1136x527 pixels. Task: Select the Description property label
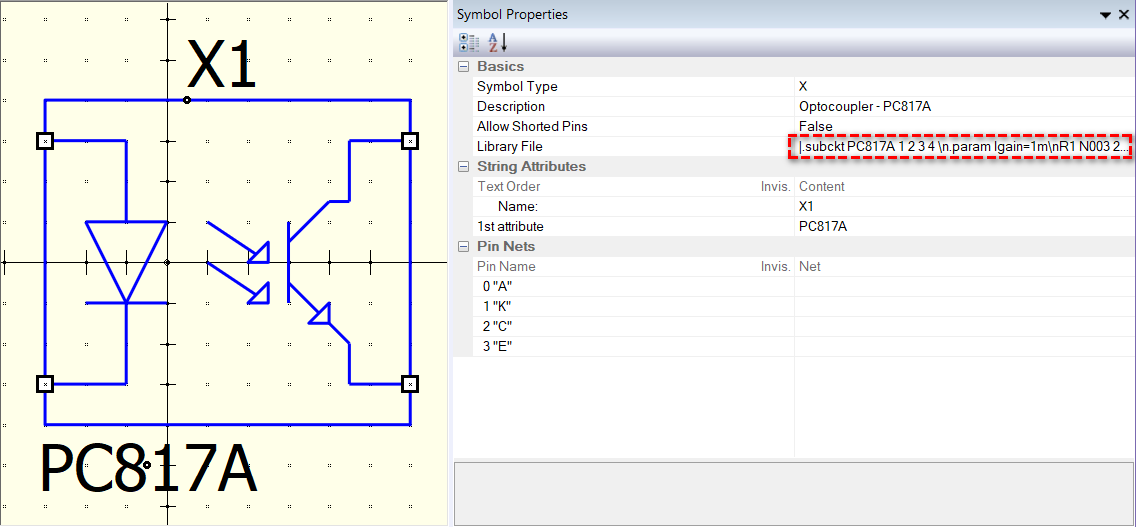pyautogui.click(x=511, y=107)
